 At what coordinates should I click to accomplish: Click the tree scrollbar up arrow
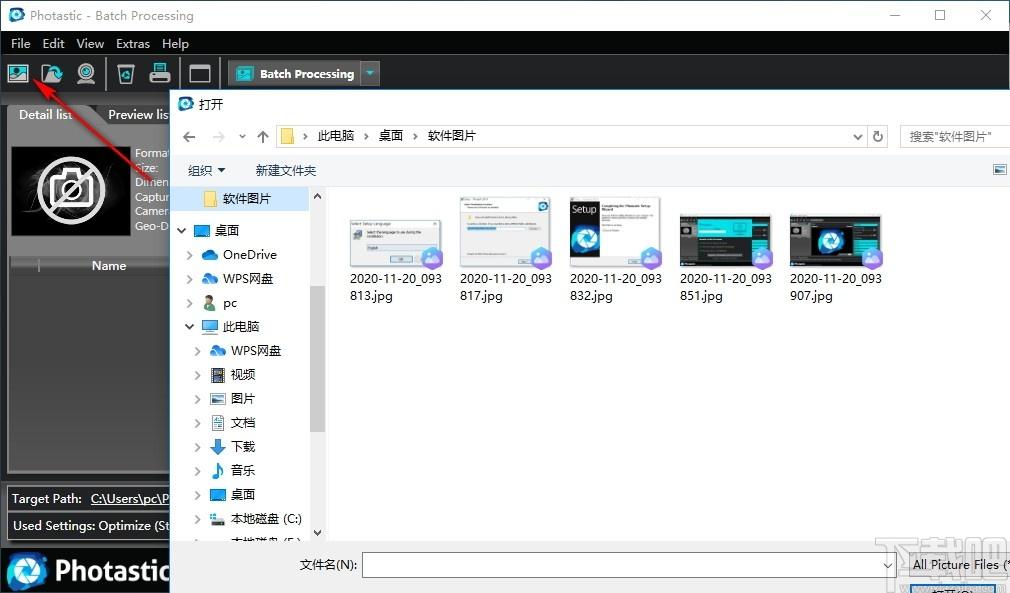pyautogui.click(x=317, y=196)
